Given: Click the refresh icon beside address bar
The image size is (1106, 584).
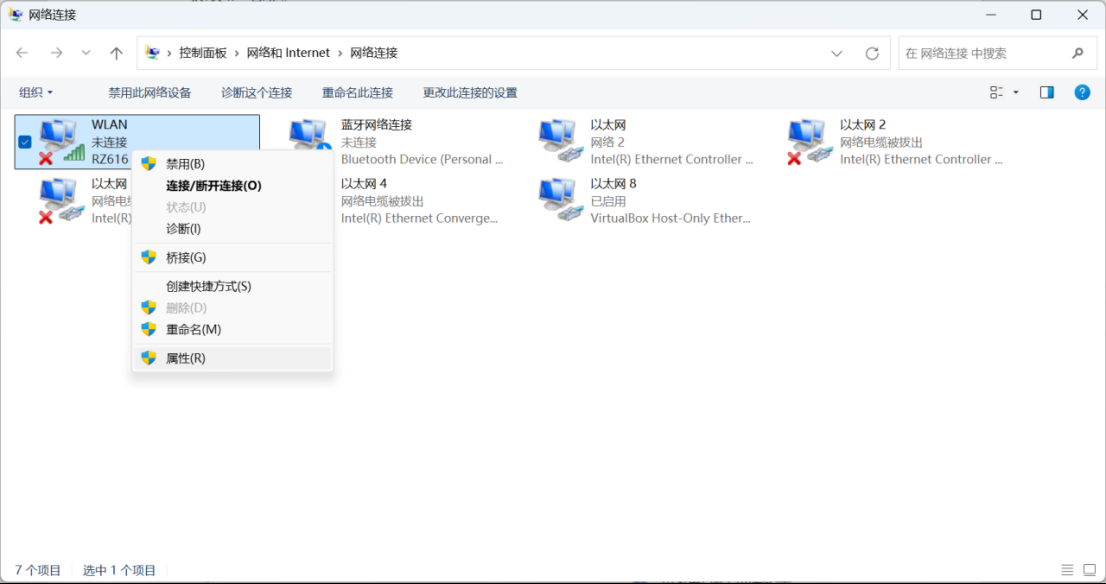Looking at the screenshot, I should click(873, 54).
